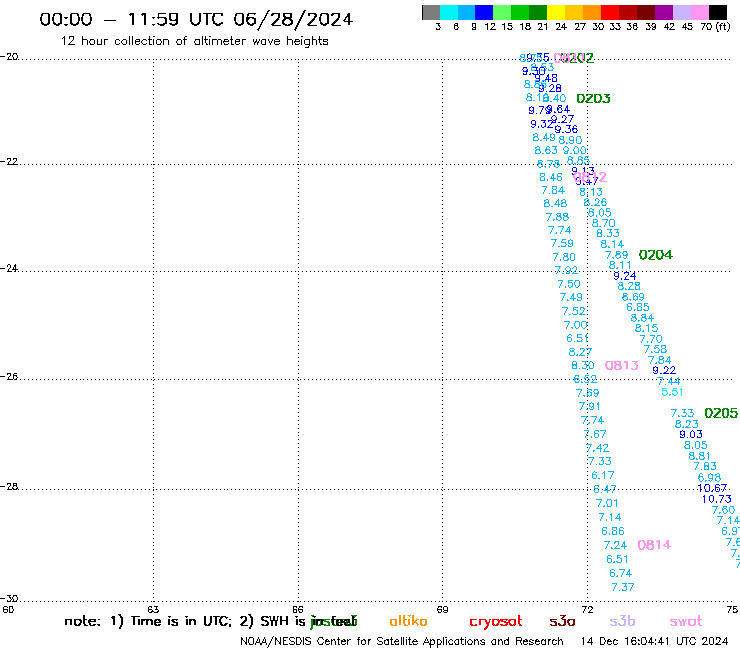This screenshot has width=740, height=650.
Task: Click the wave height value 8.23
Action: [x=686, y=424]
